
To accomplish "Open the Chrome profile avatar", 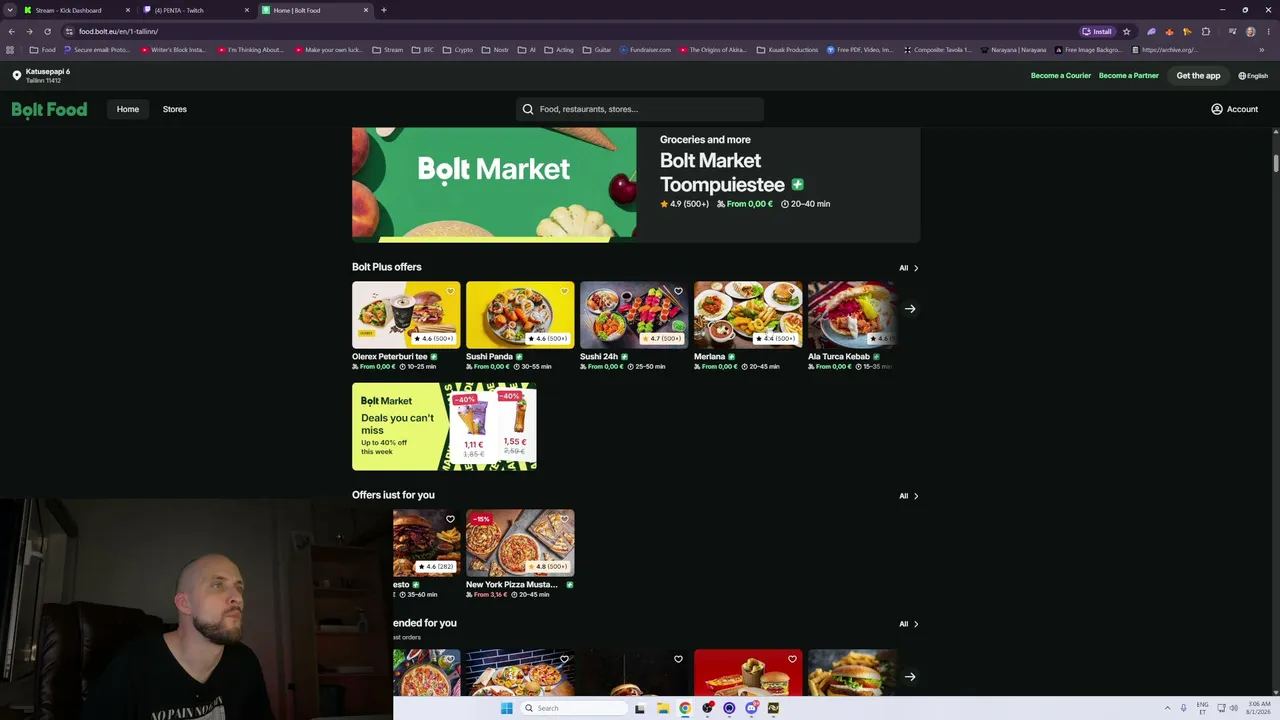I will click(x=1250, y=31).
